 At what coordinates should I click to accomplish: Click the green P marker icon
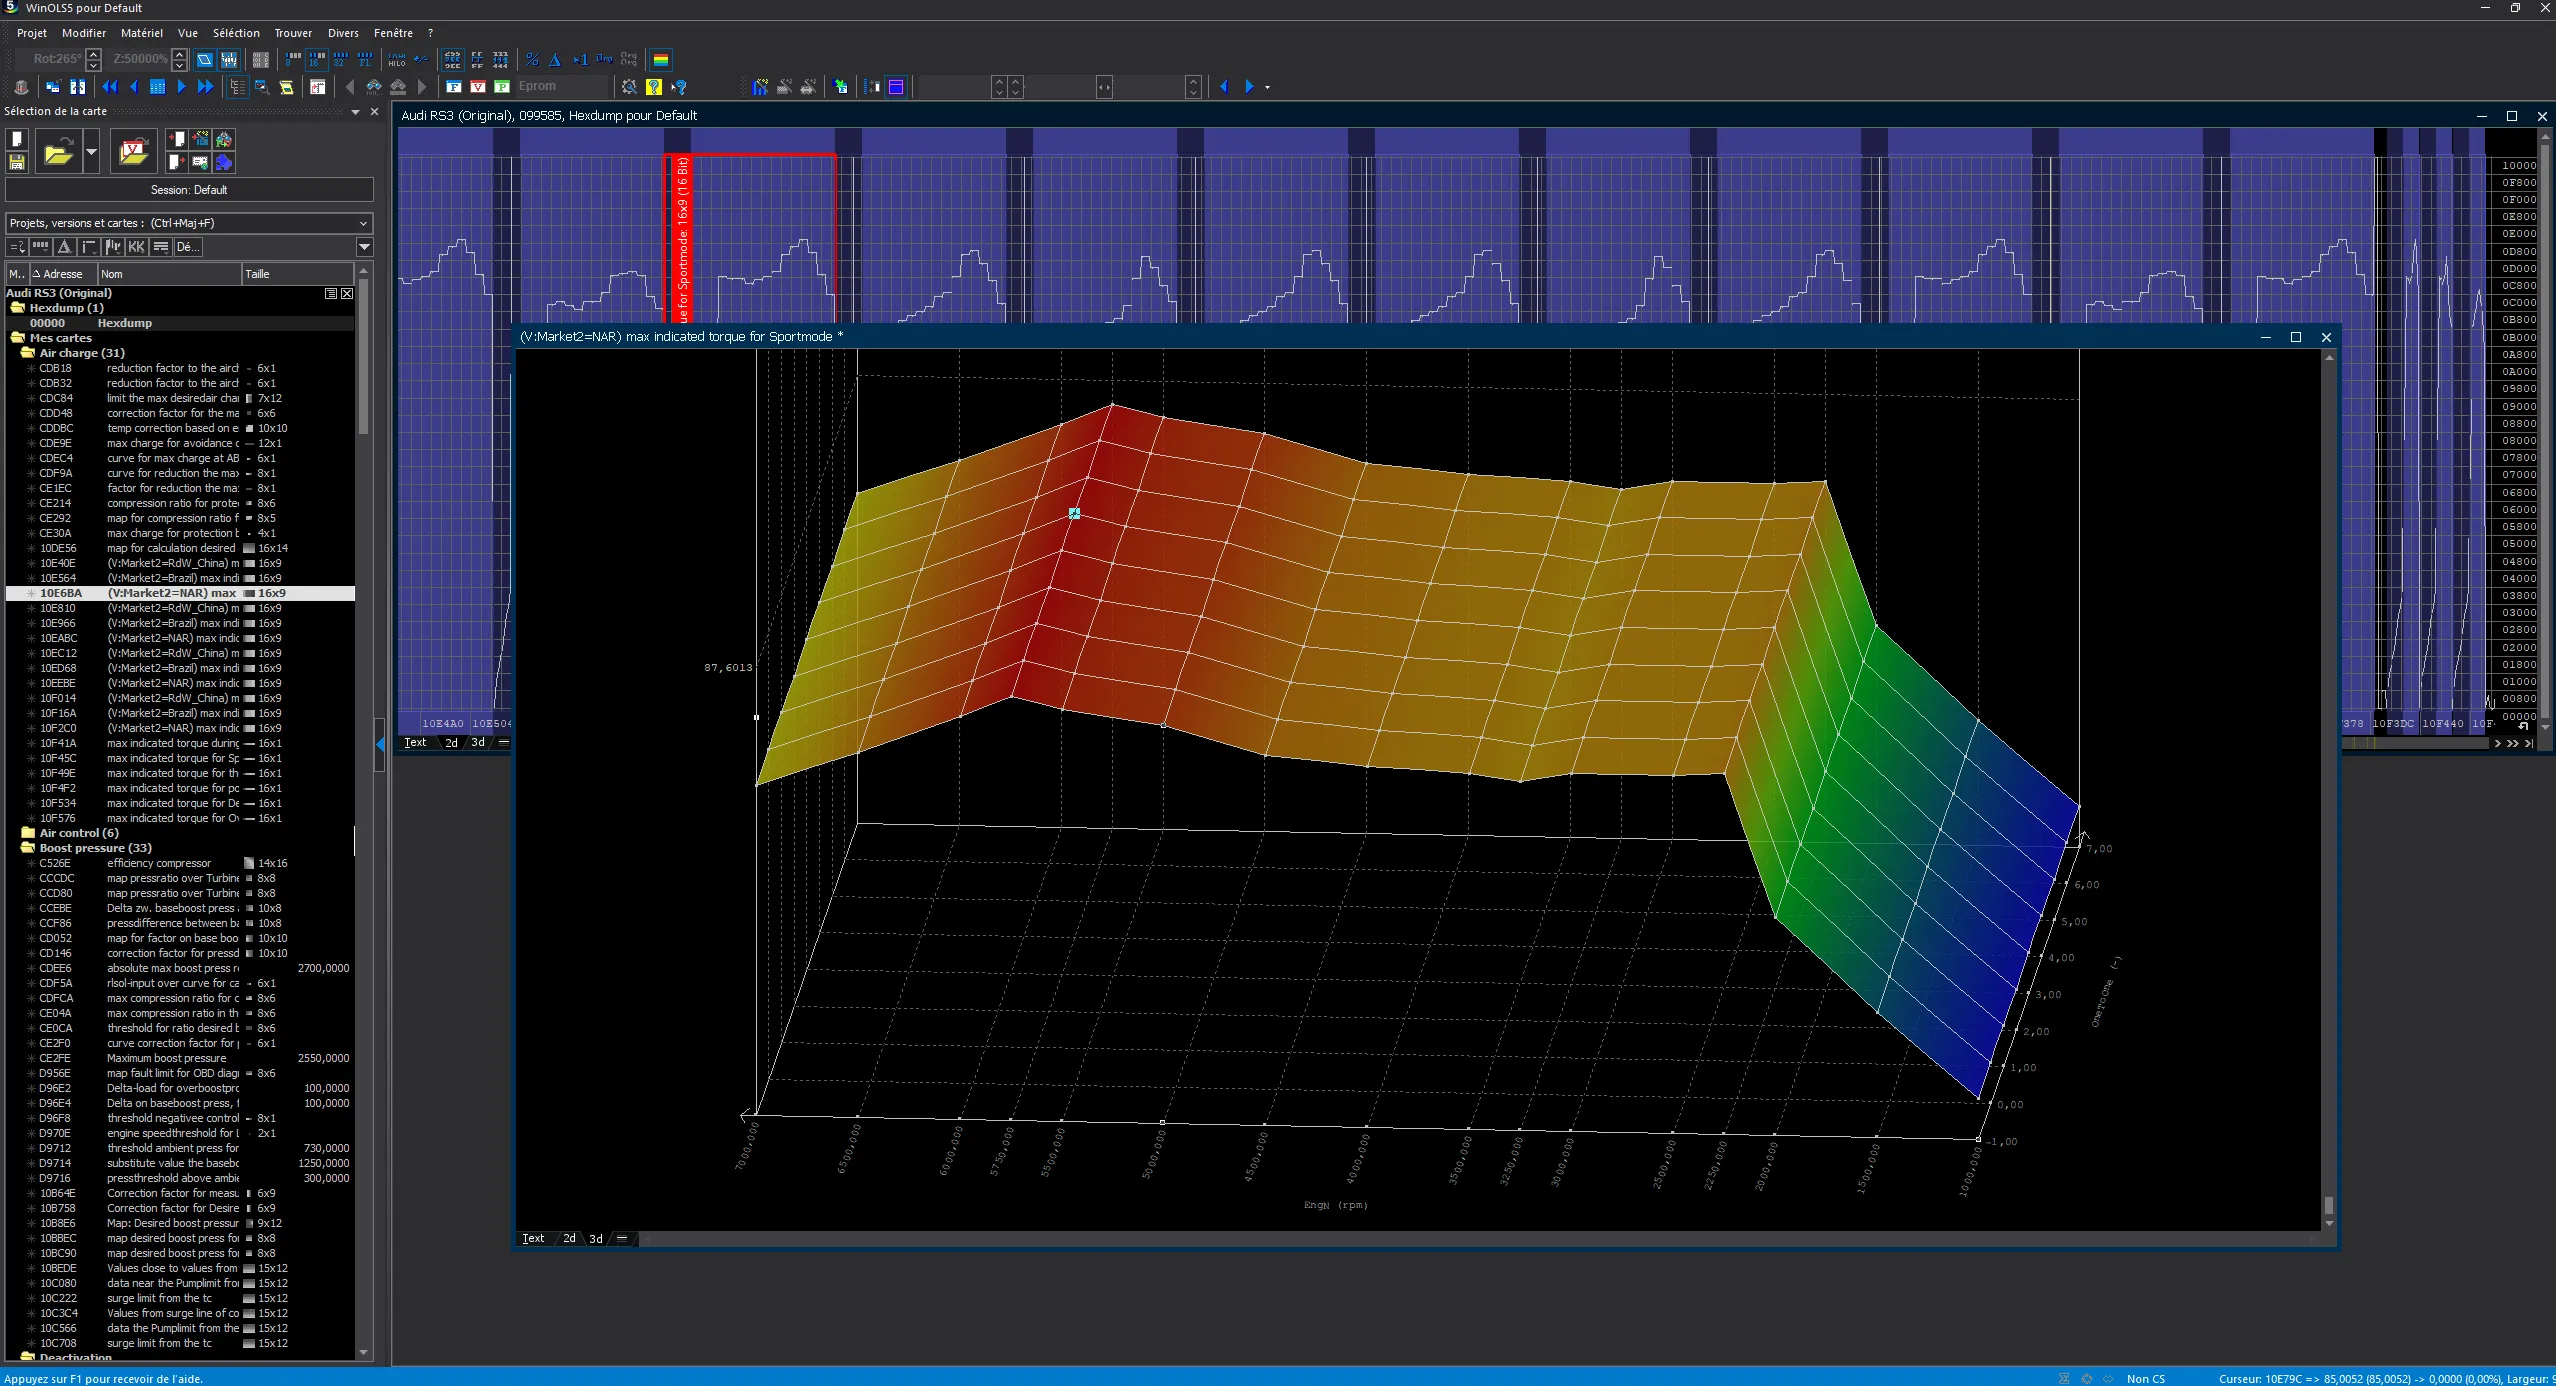click(x=502, y=87)
